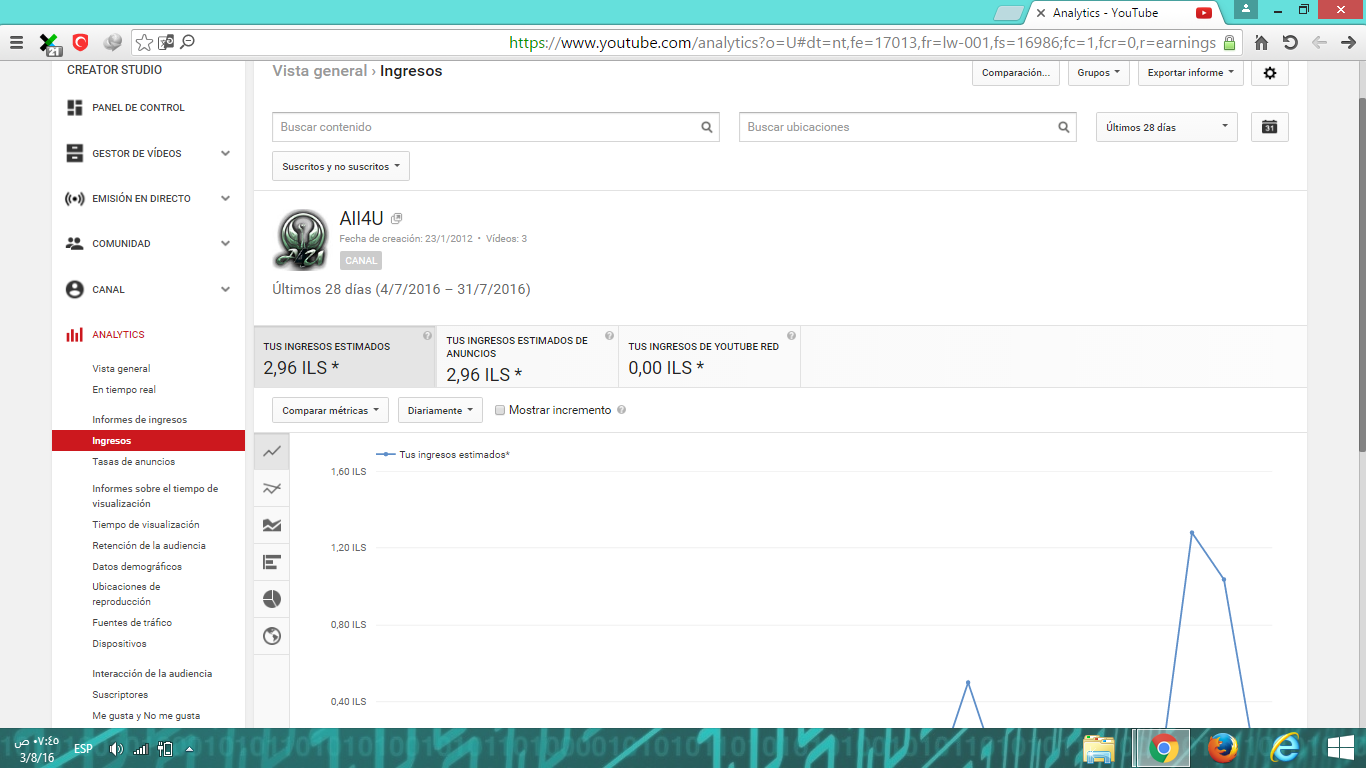The image size is (1366, 768).
Task: Open the red shield extension
Action: point(81,42)
